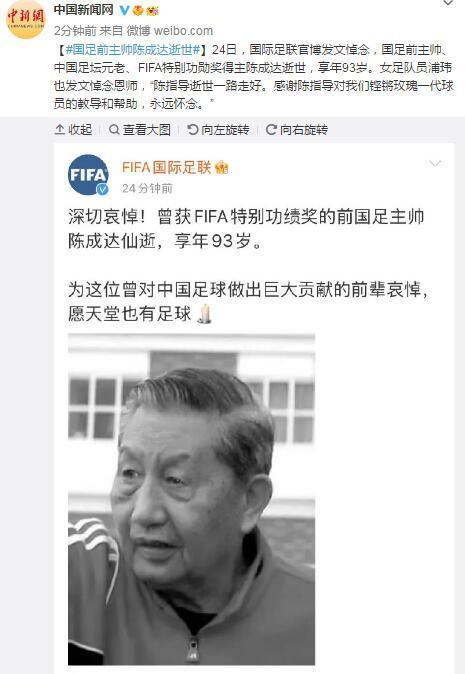Click the 24分钟前 repost timestamp
The image size is (465, 674).
[147, 188]
